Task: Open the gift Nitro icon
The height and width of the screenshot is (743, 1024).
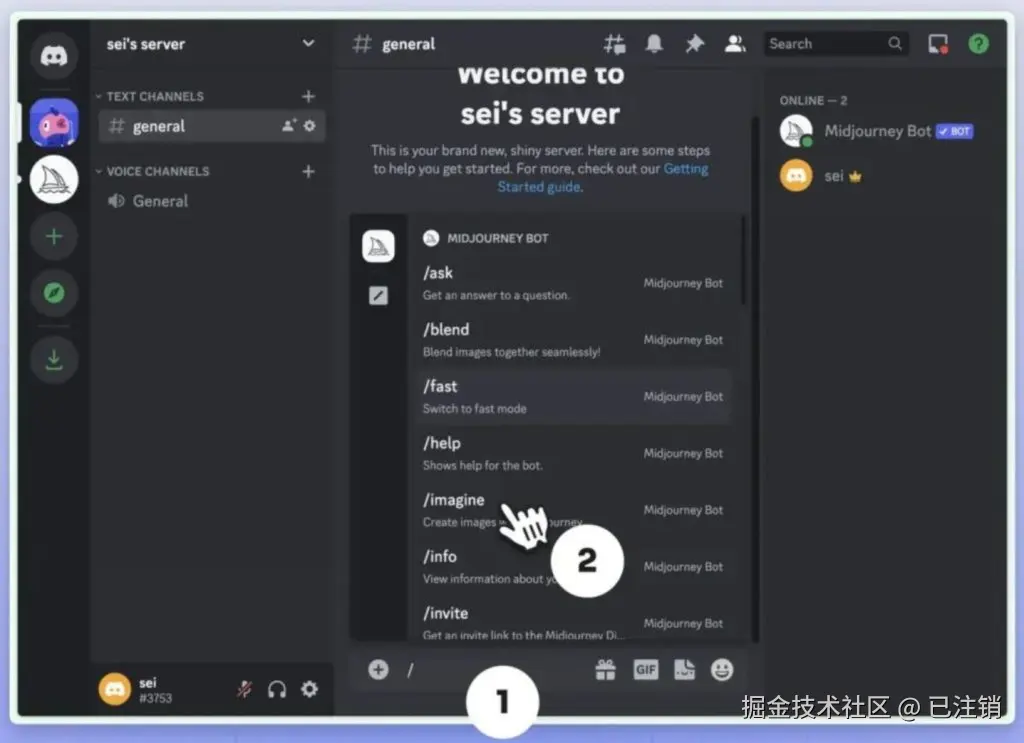Action: 605,669
